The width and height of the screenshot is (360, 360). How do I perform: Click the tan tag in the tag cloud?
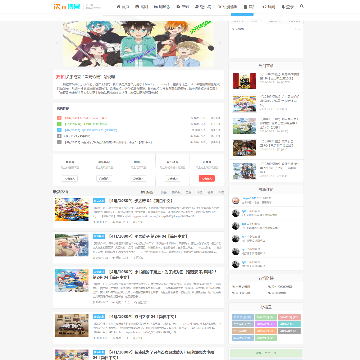(243, 331)
